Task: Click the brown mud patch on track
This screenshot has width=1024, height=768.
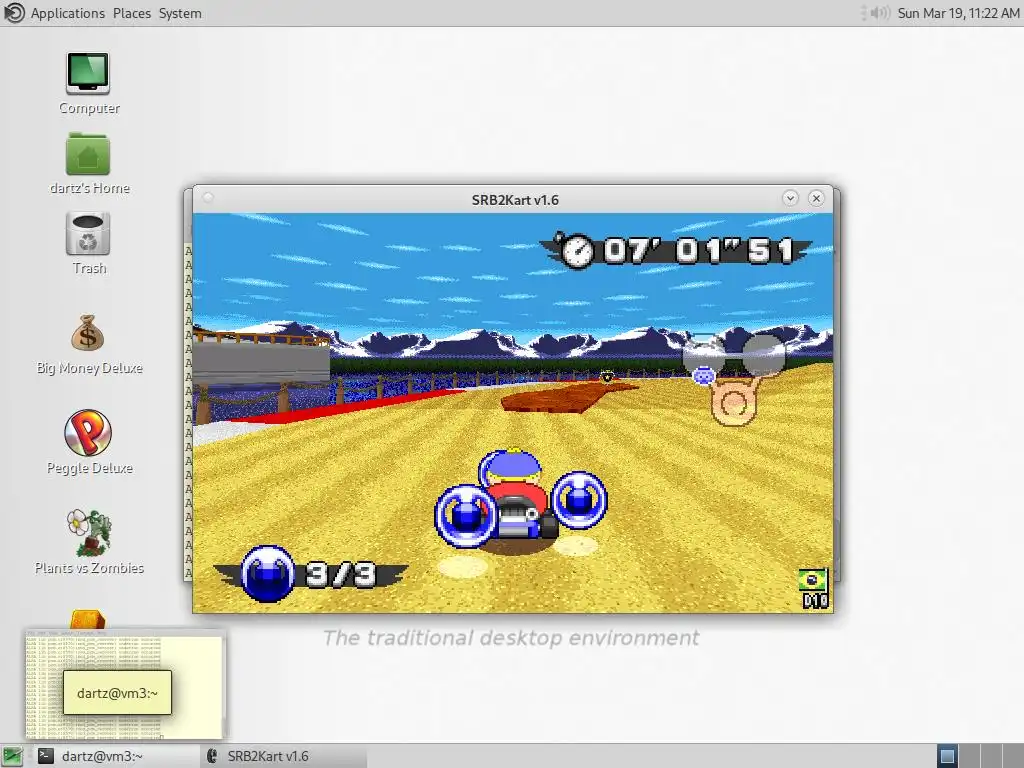Action: tap(566, 396)
